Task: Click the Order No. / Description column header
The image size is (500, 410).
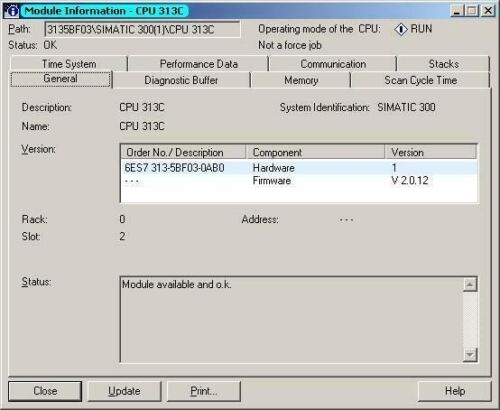Action: [183, 152]
